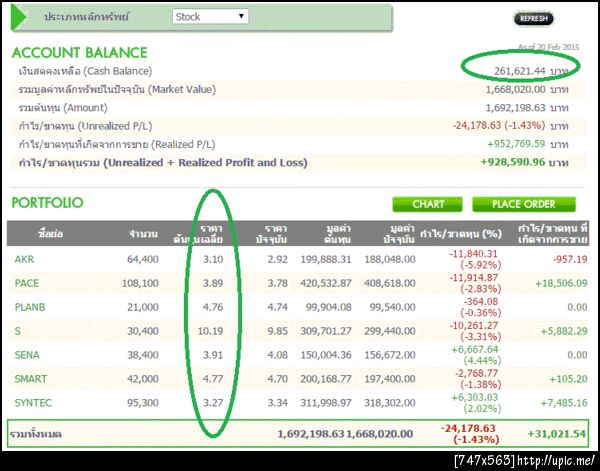Click AKR loss -11,840.31

coord(474,254)
